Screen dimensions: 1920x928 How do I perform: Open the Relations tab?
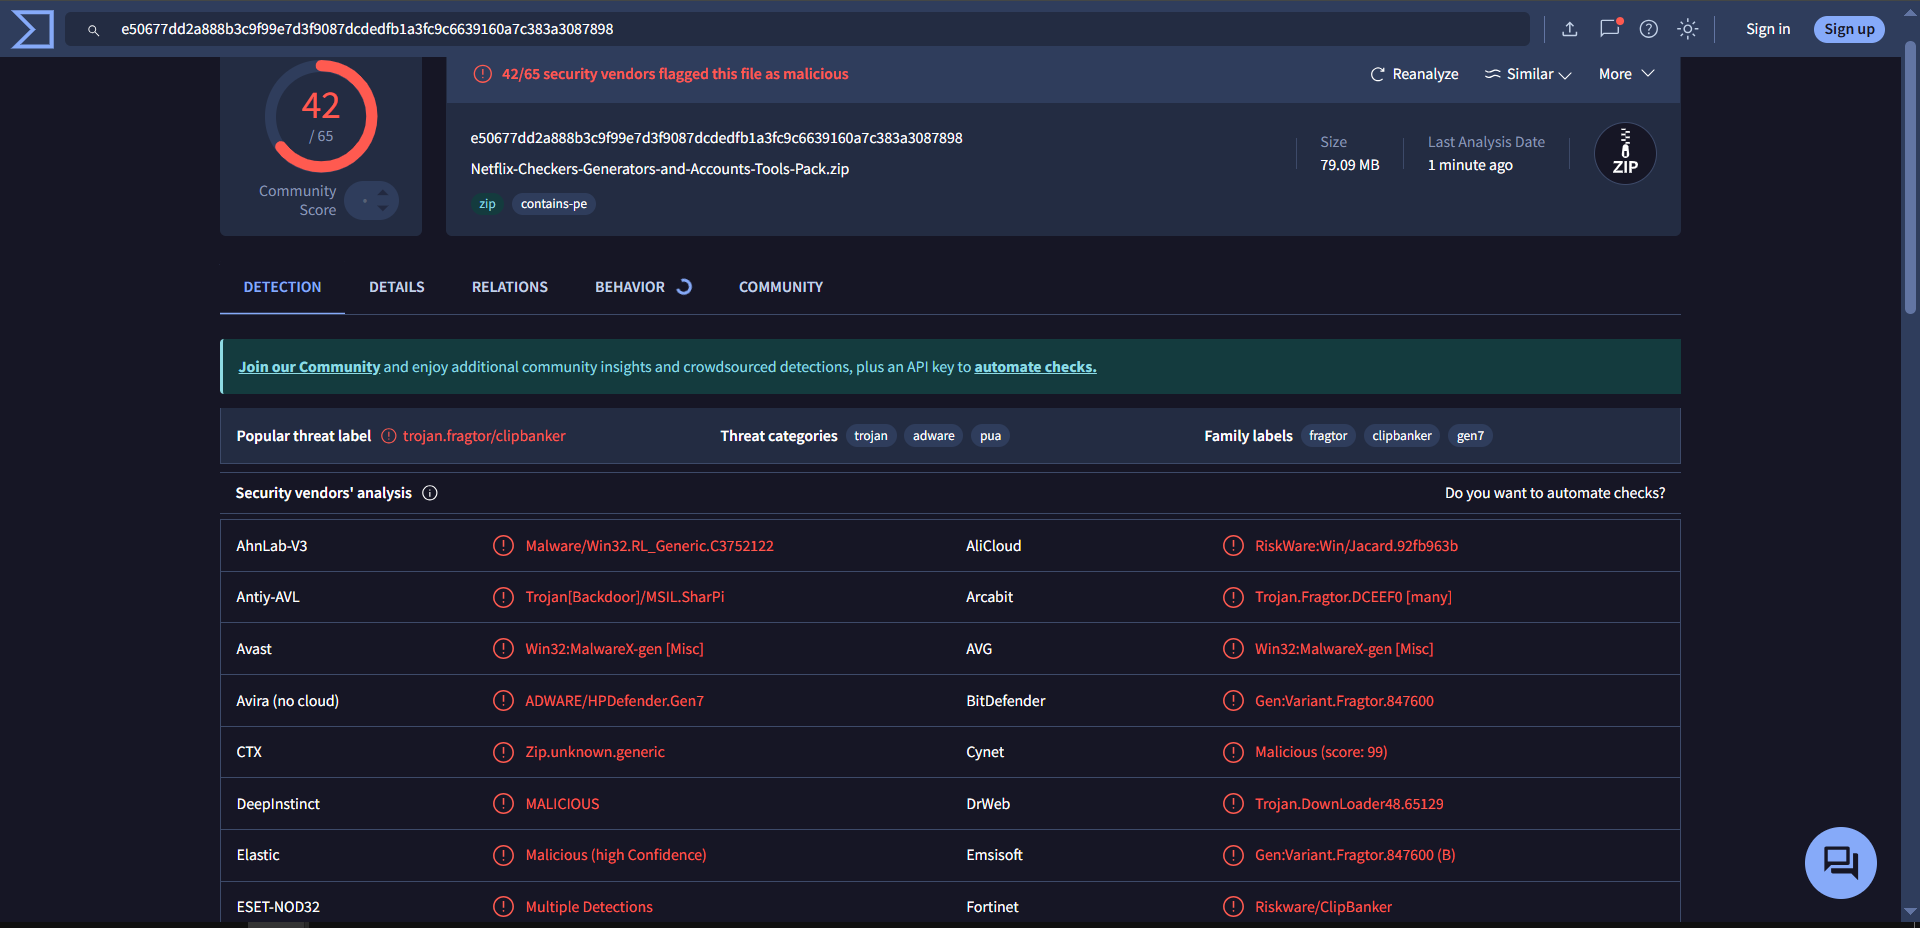tap(510, 287)
